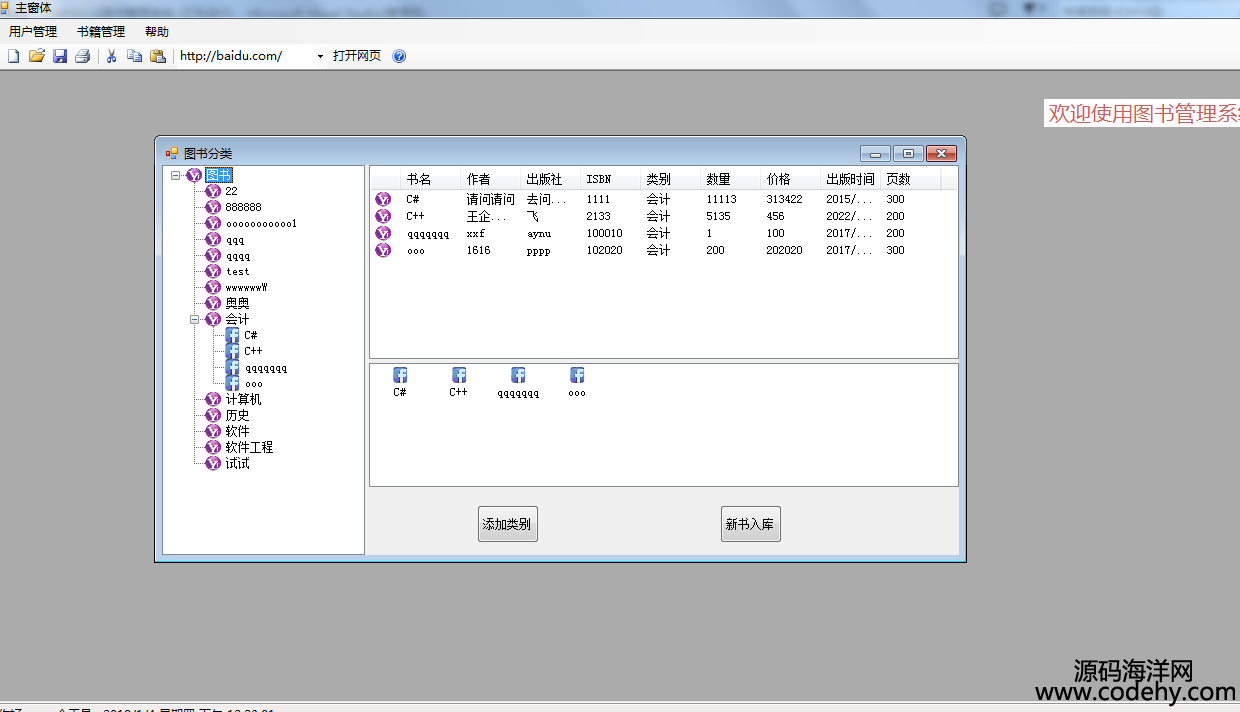Select the C# book icon in lower icon pane
The width and height of the screenshot is (1240, 712).
coord(400,376)
